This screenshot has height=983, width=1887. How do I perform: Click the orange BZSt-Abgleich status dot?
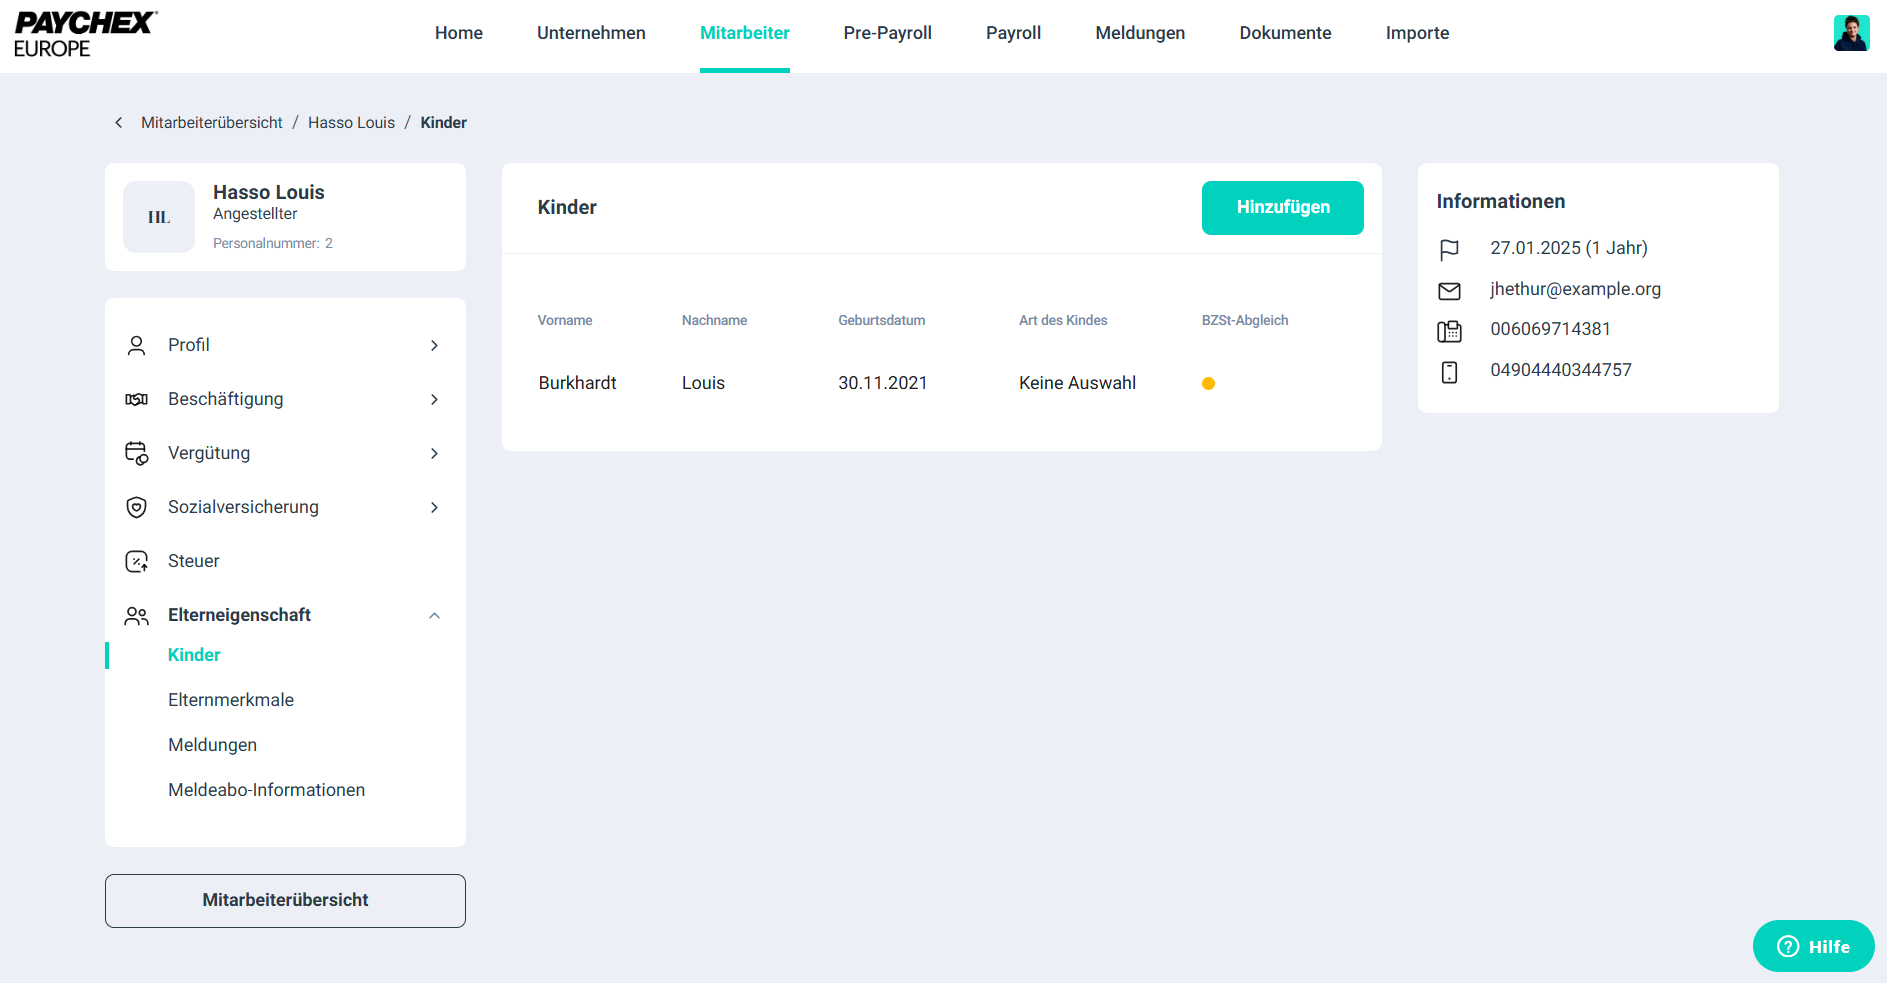(x=1208, y=383)
